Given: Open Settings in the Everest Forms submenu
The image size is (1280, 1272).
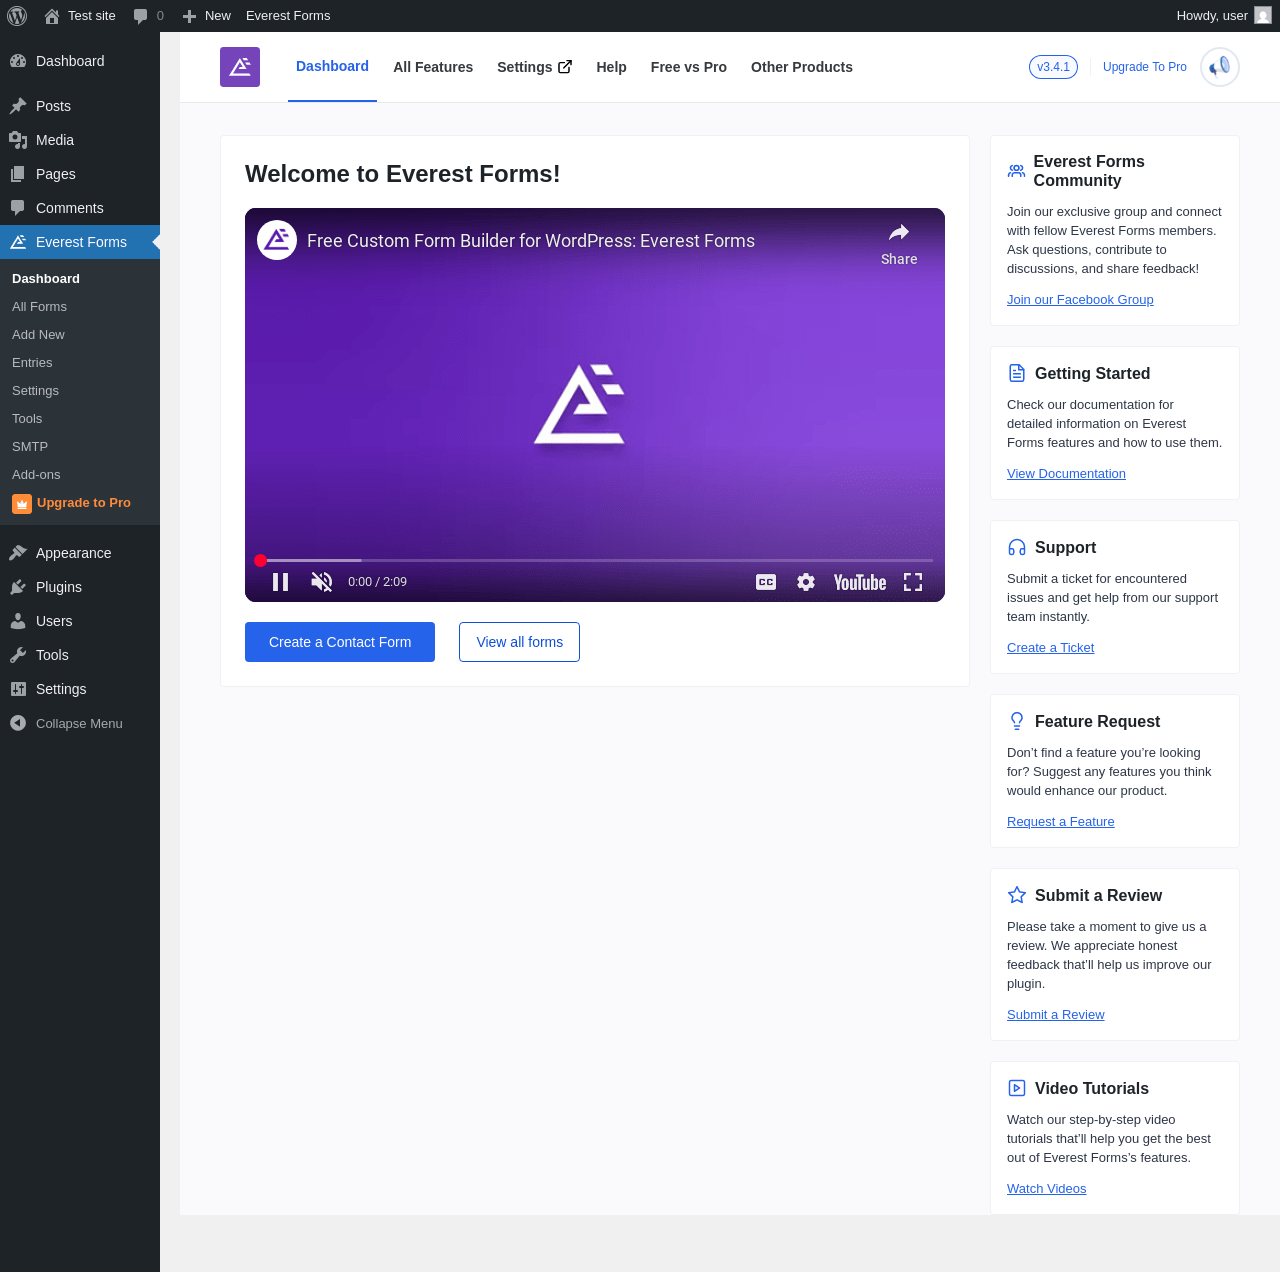Looking at the screenshot, I should pyautogui.click(x=35, y=391).
